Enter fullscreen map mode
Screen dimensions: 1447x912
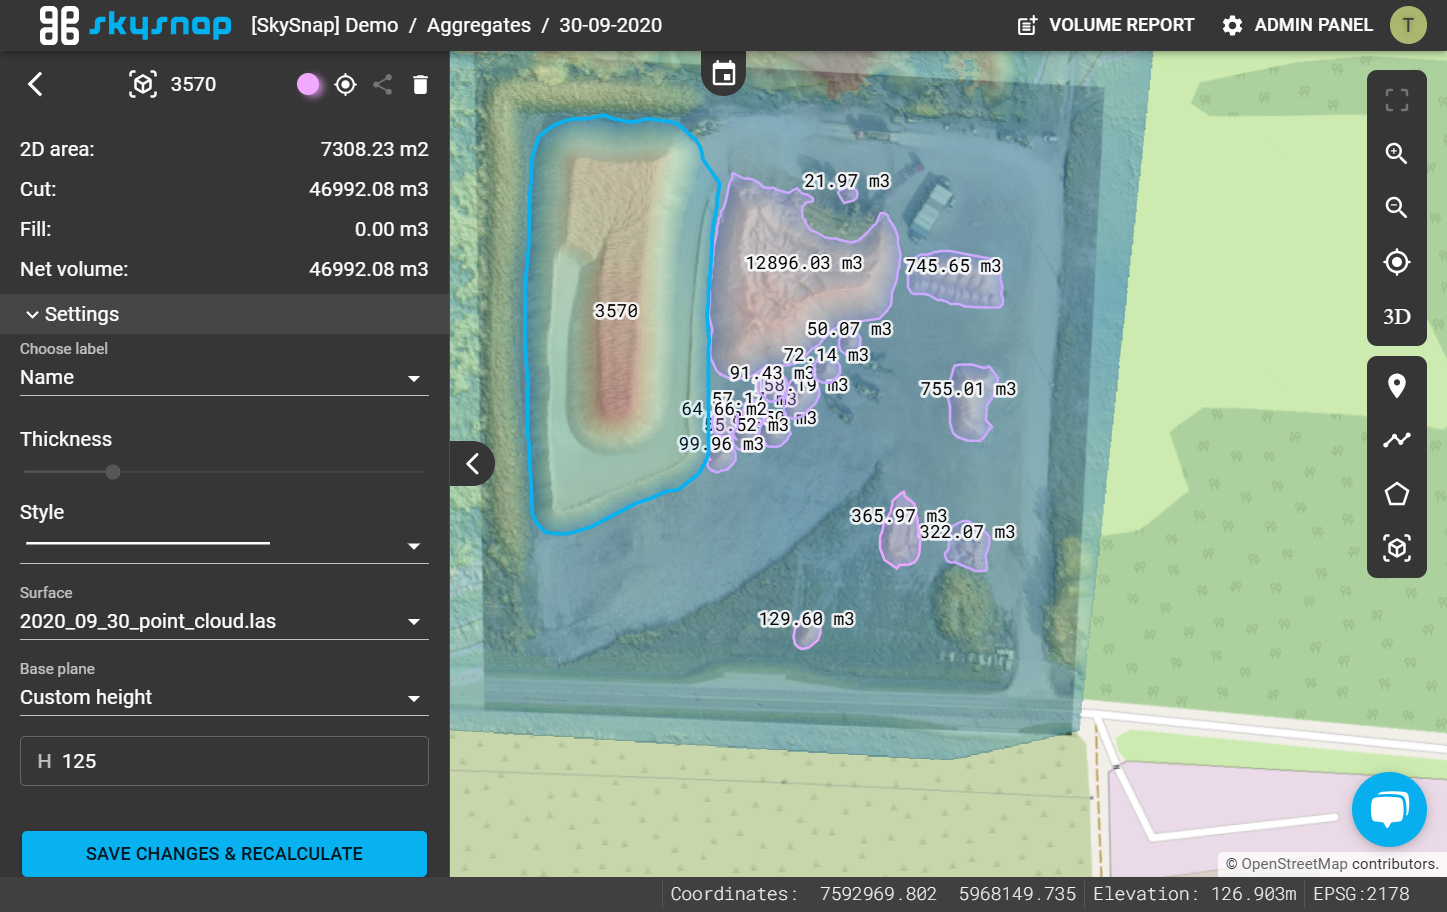[x=1397, y=100]
